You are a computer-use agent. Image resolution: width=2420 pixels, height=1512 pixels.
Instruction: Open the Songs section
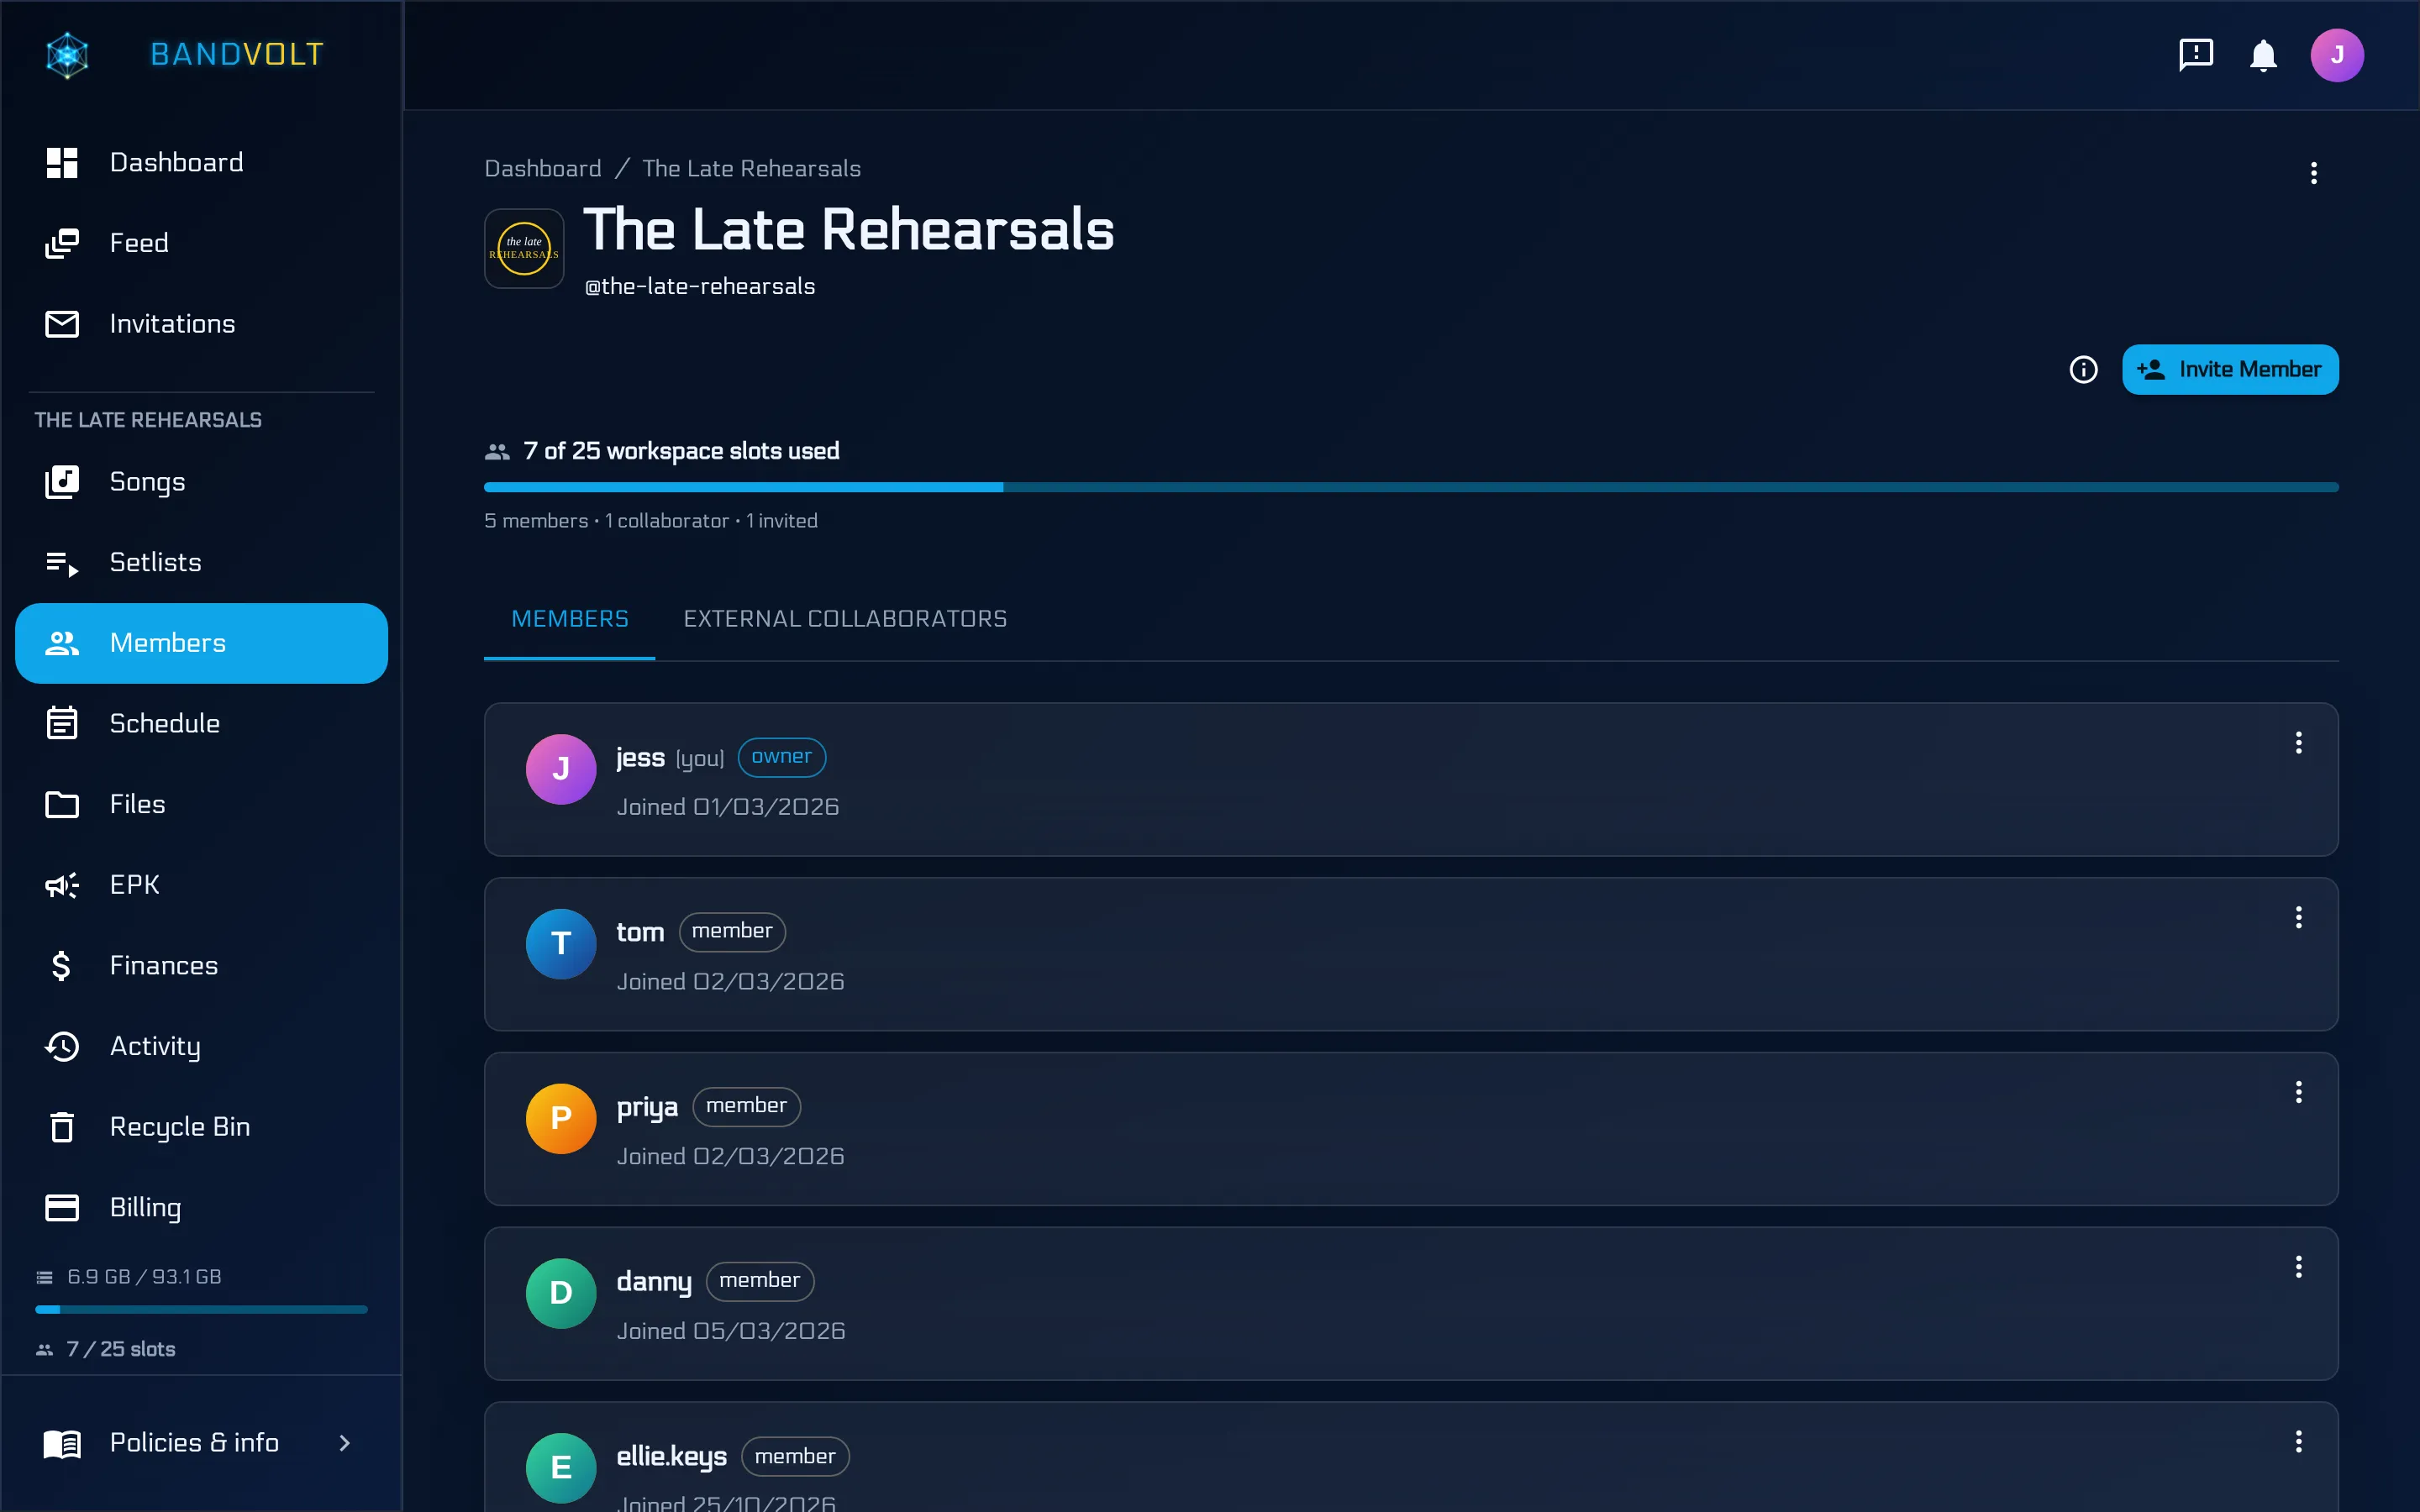pyautogui.click(x=201, y=482)
